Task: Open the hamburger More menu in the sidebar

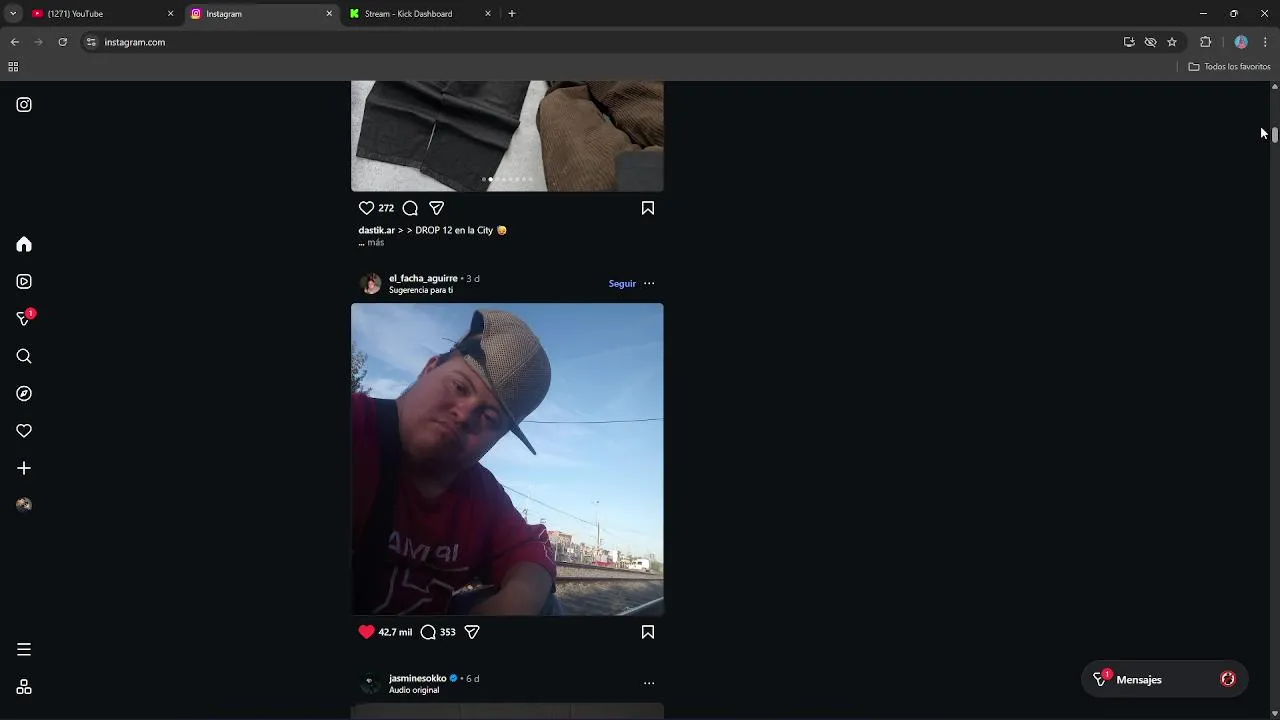Action: pos(24,650)
